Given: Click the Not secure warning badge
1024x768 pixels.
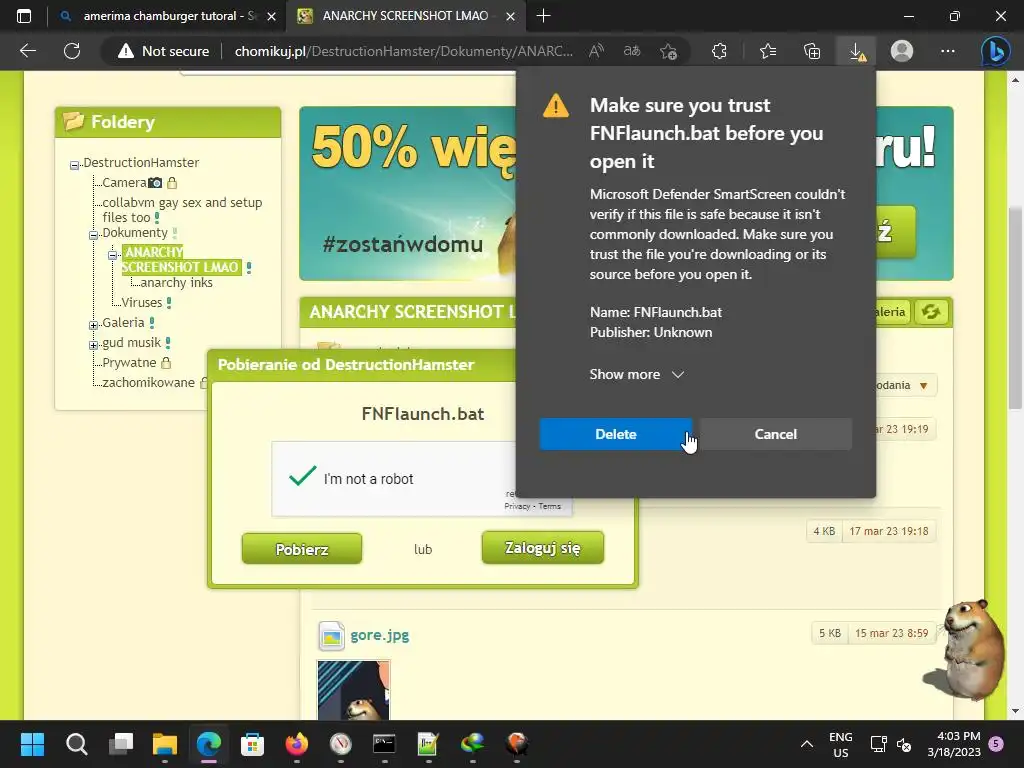Looking at the screenshot, I should coord(163,51).
